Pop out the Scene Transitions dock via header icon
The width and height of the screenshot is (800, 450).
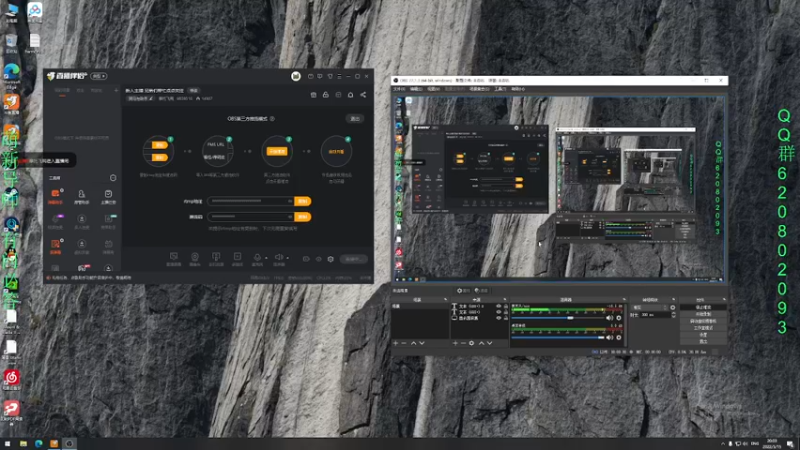pyautogui.click(x=673, y=299)
